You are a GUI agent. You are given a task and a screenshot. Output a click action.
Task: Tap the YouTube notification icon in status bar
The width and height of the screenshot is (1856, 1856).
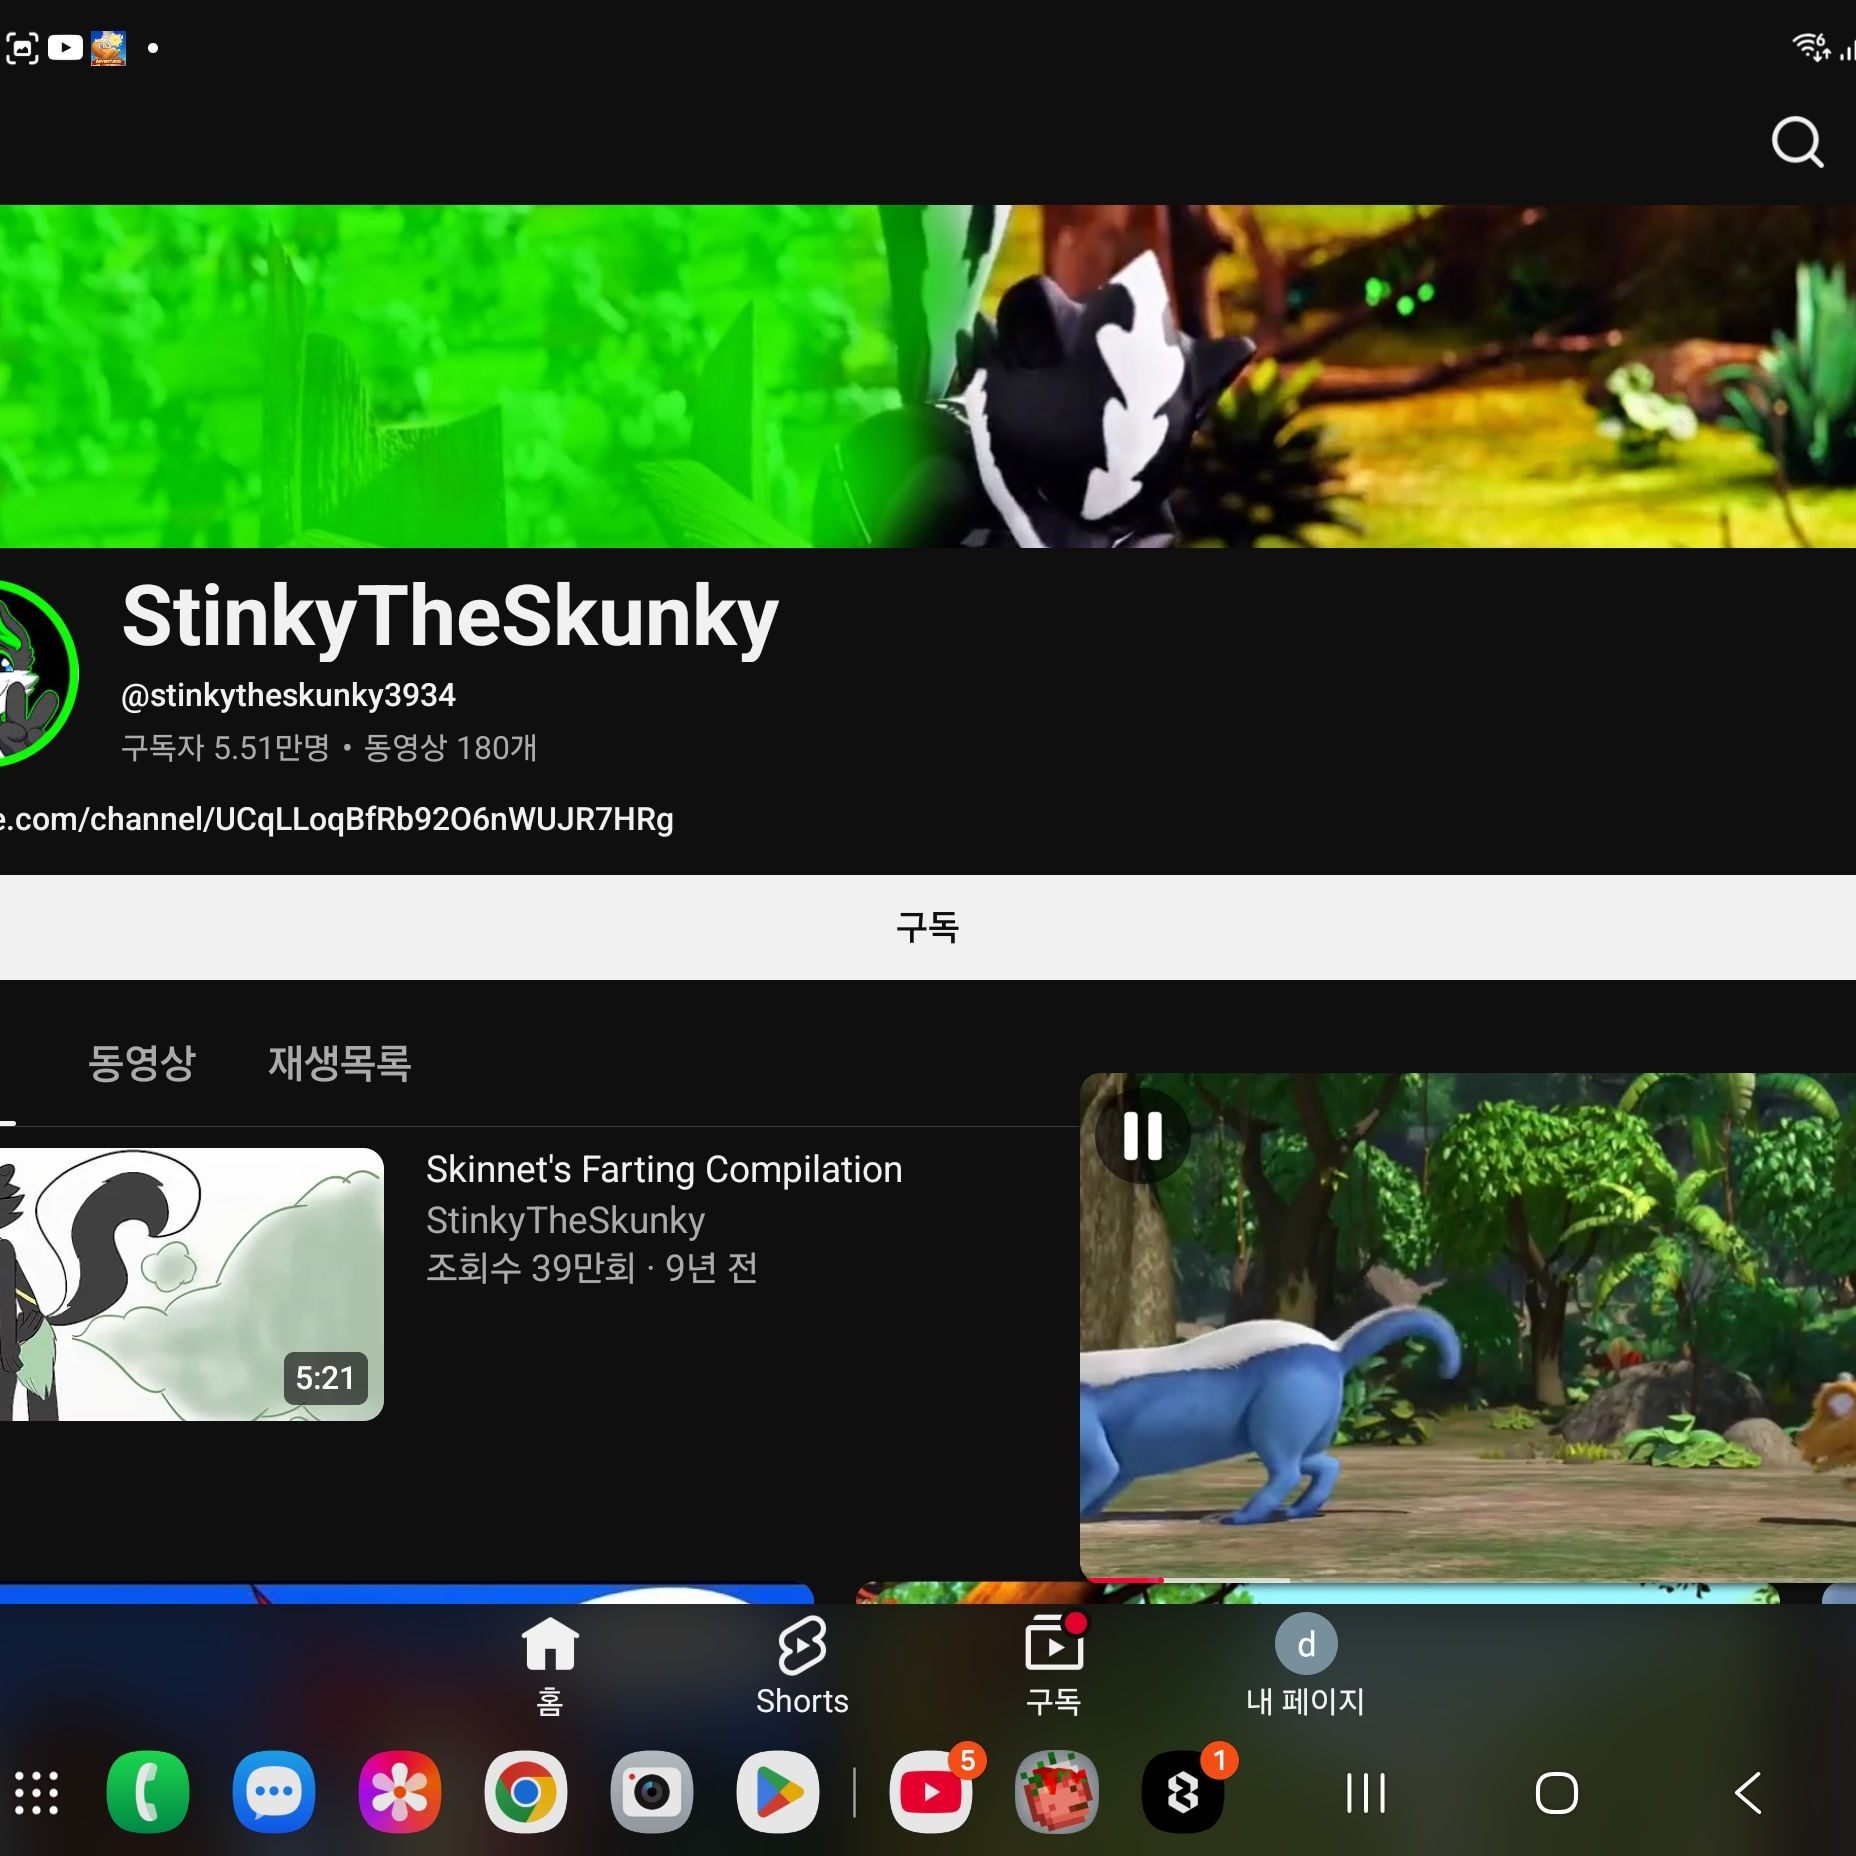pyautogui.click(x=66, y=48)
